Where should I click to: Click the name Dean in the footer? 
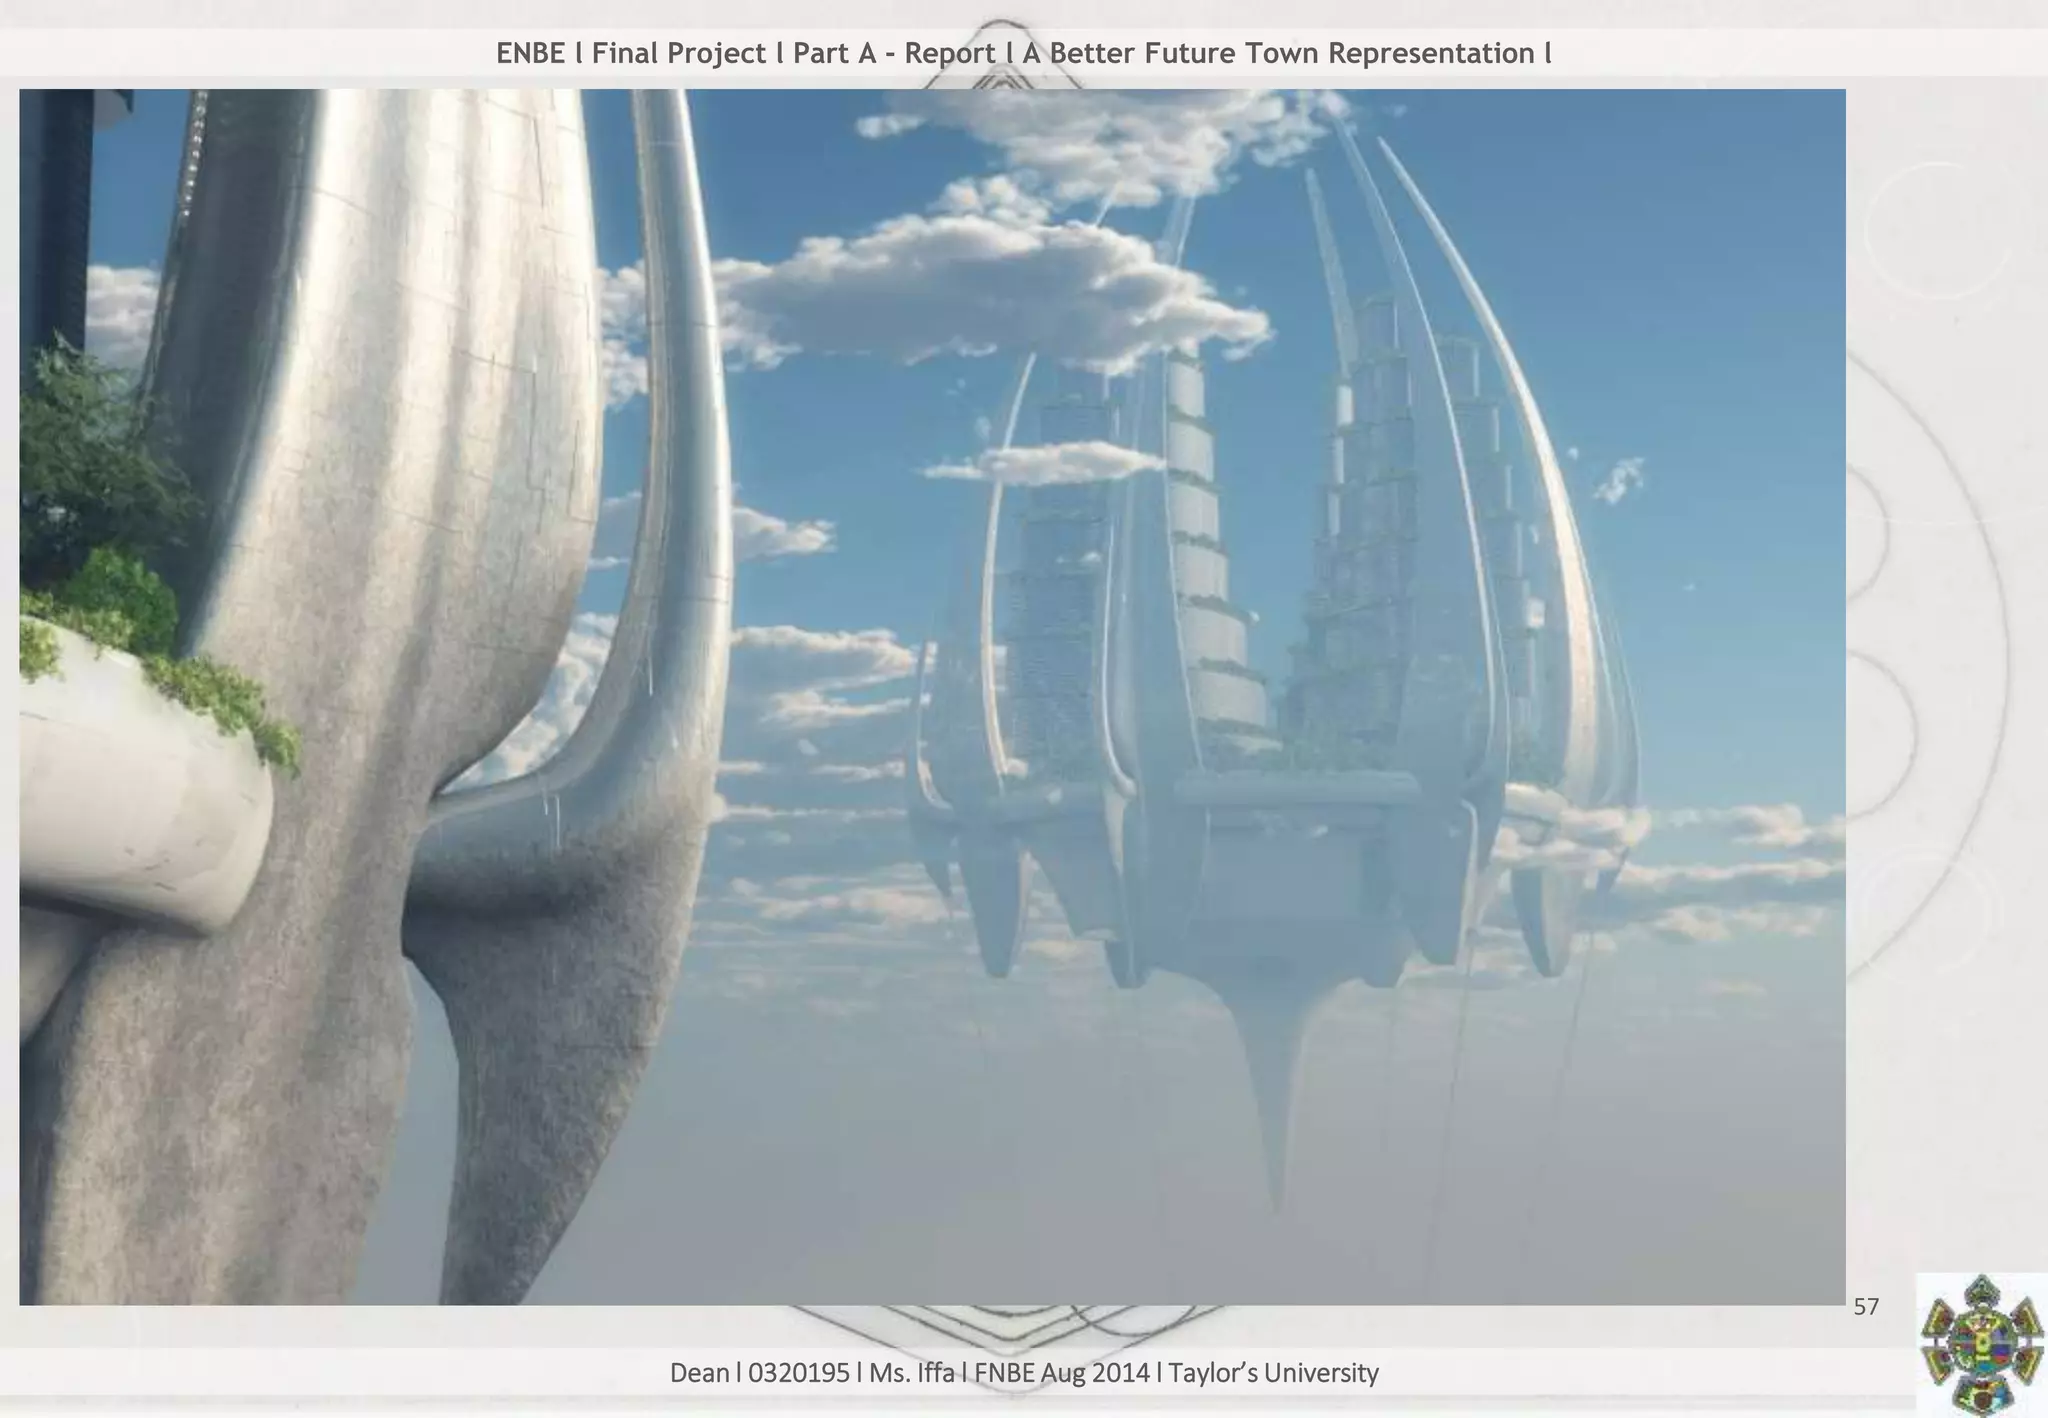click(x=699, y=1373)
